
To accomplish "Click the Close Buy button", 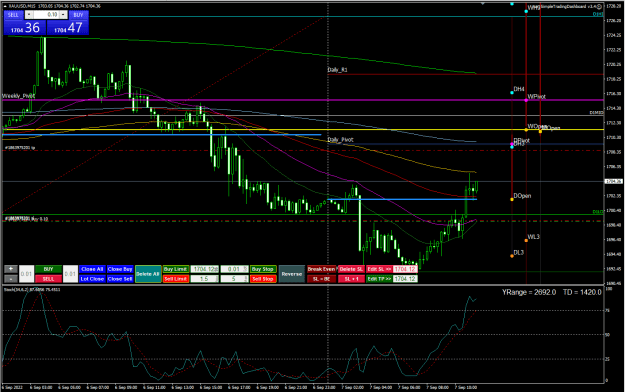I will [120, 269].
